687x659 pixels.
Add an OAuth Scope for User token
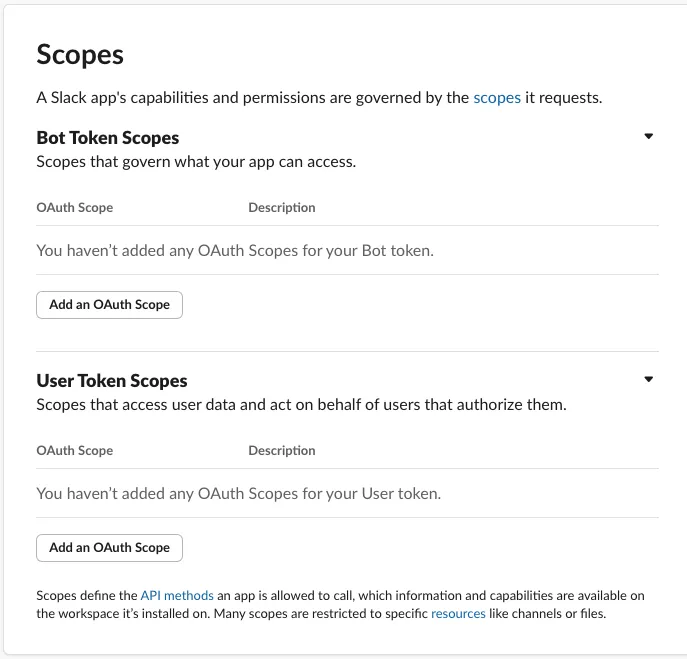pos(109,547)
